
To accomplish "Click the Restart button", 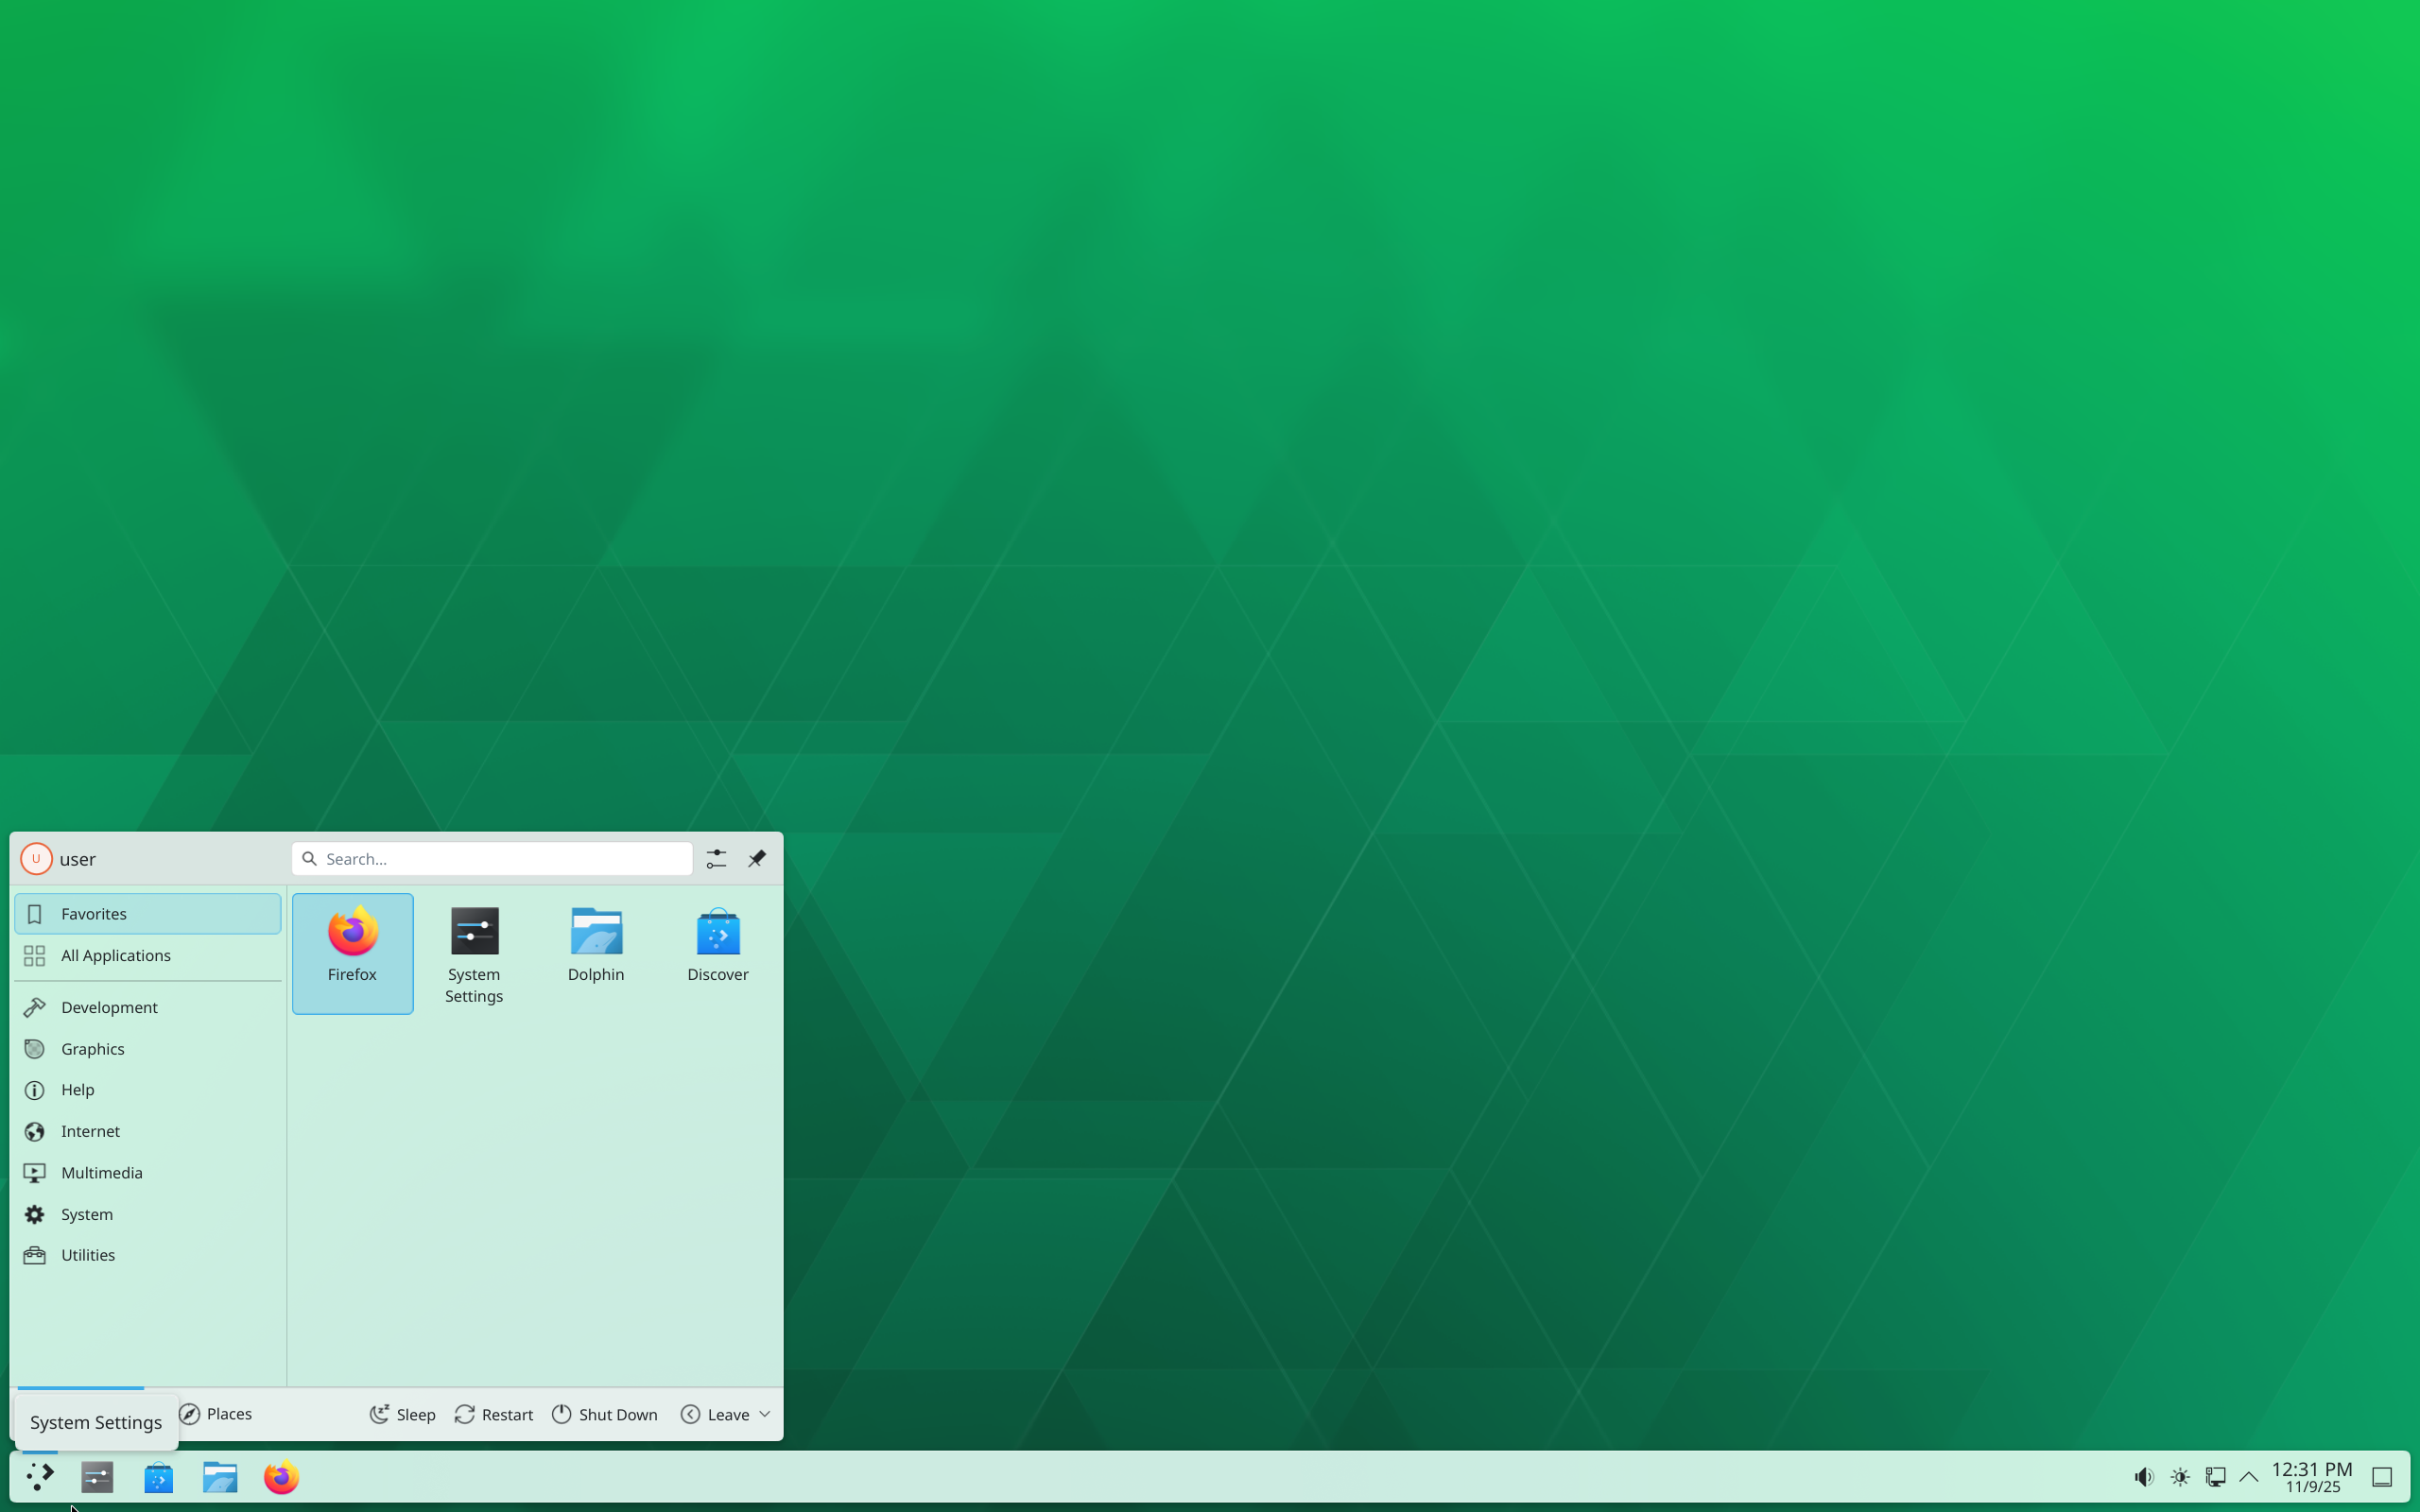I will [x=494, y=1414].
